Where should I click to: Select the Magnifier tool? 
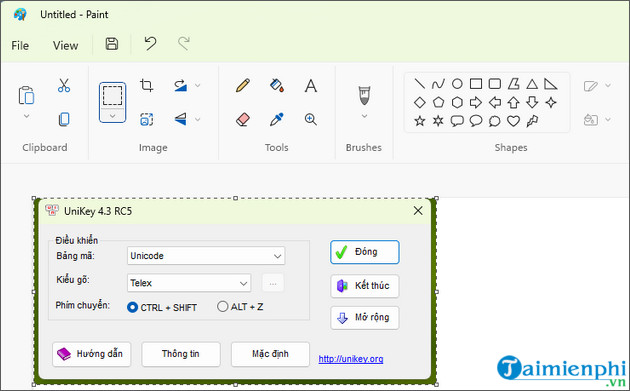pyautogui.click(x=311, y=119)
